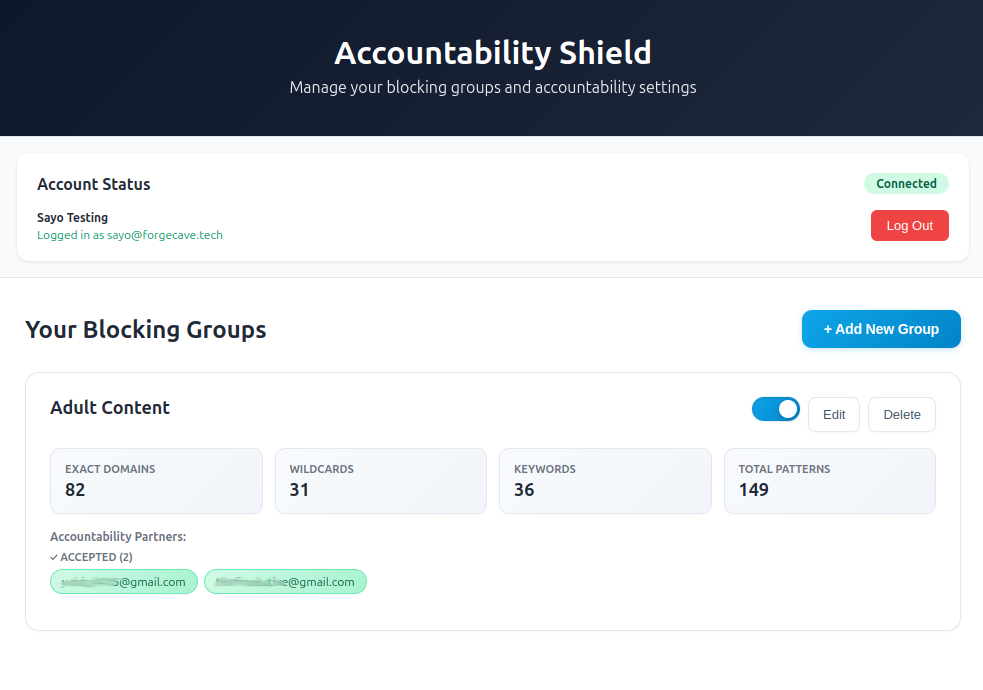Select the Adult Content group title
The height and width of the screenshot is (690, 983).
click(109, 407)
